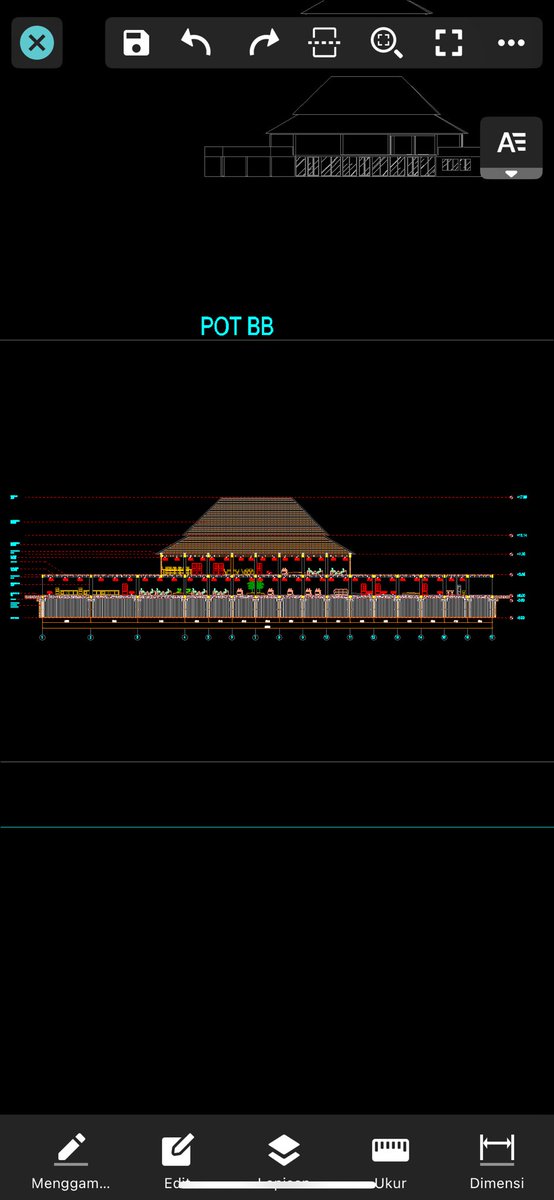Toggle full-screen view icon
This screenshot has width=554, height=1200.
click(x=449, y=43)
